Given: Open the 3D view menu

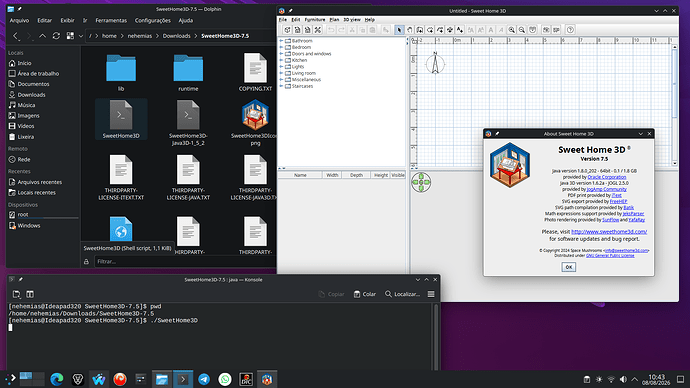Looking at the screenshot, I should tap(352, 20).
